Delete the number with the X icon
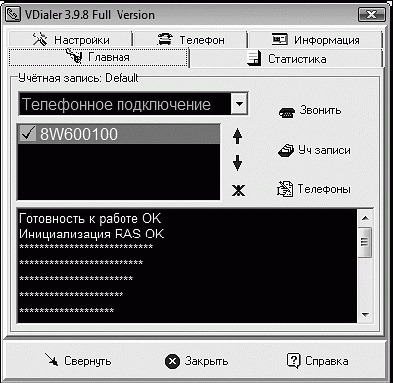Screen dimensions: 393x383 (x=238, y=191)
